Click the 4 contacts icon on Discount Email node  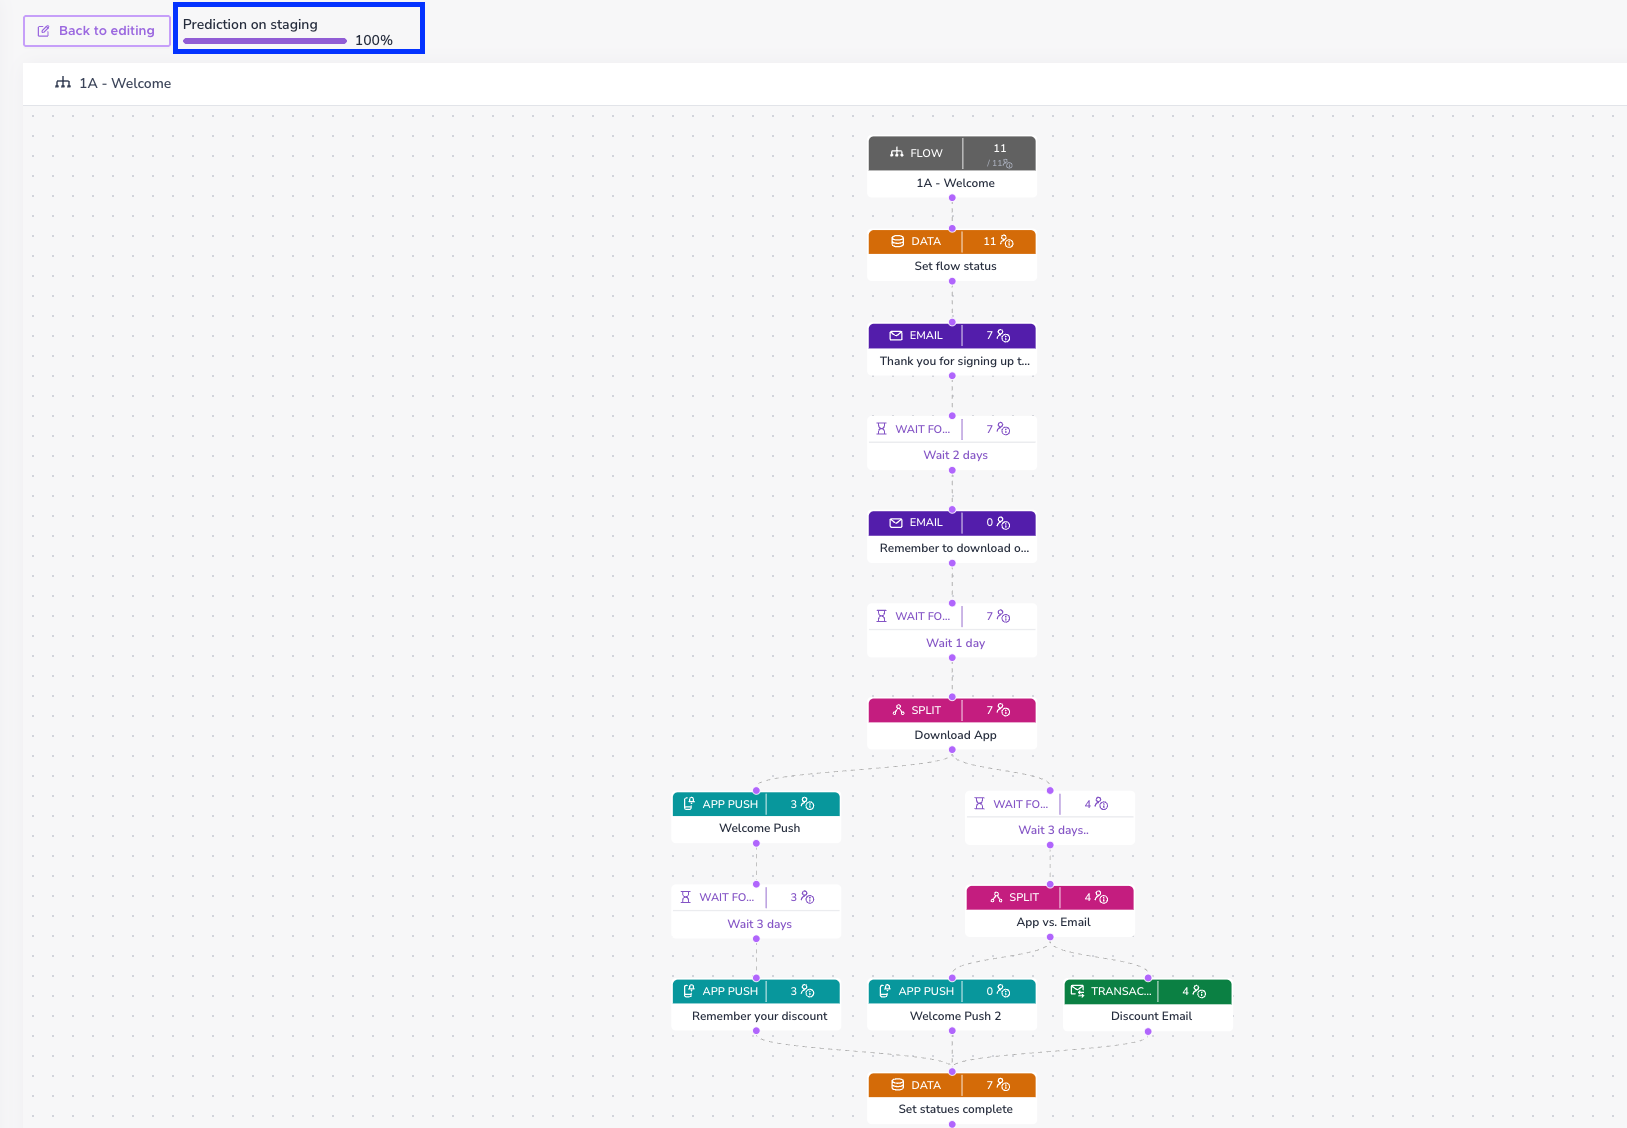point(1200,991)
